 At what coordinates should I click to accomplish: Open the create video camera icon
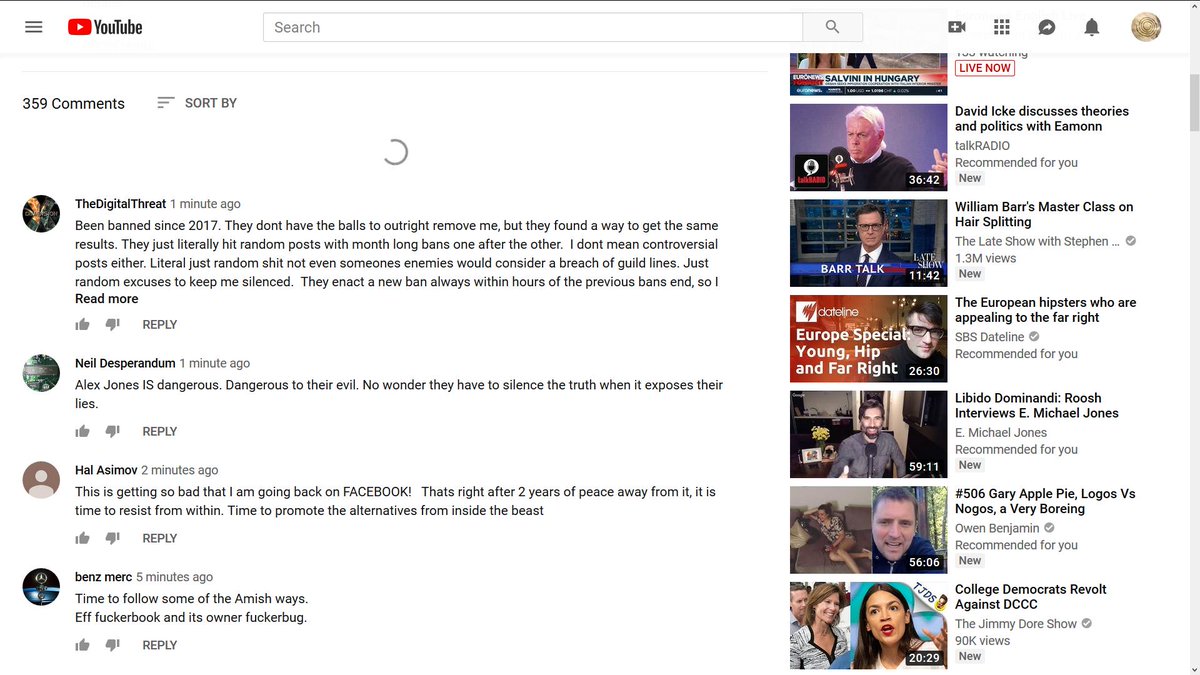point(957,27)
